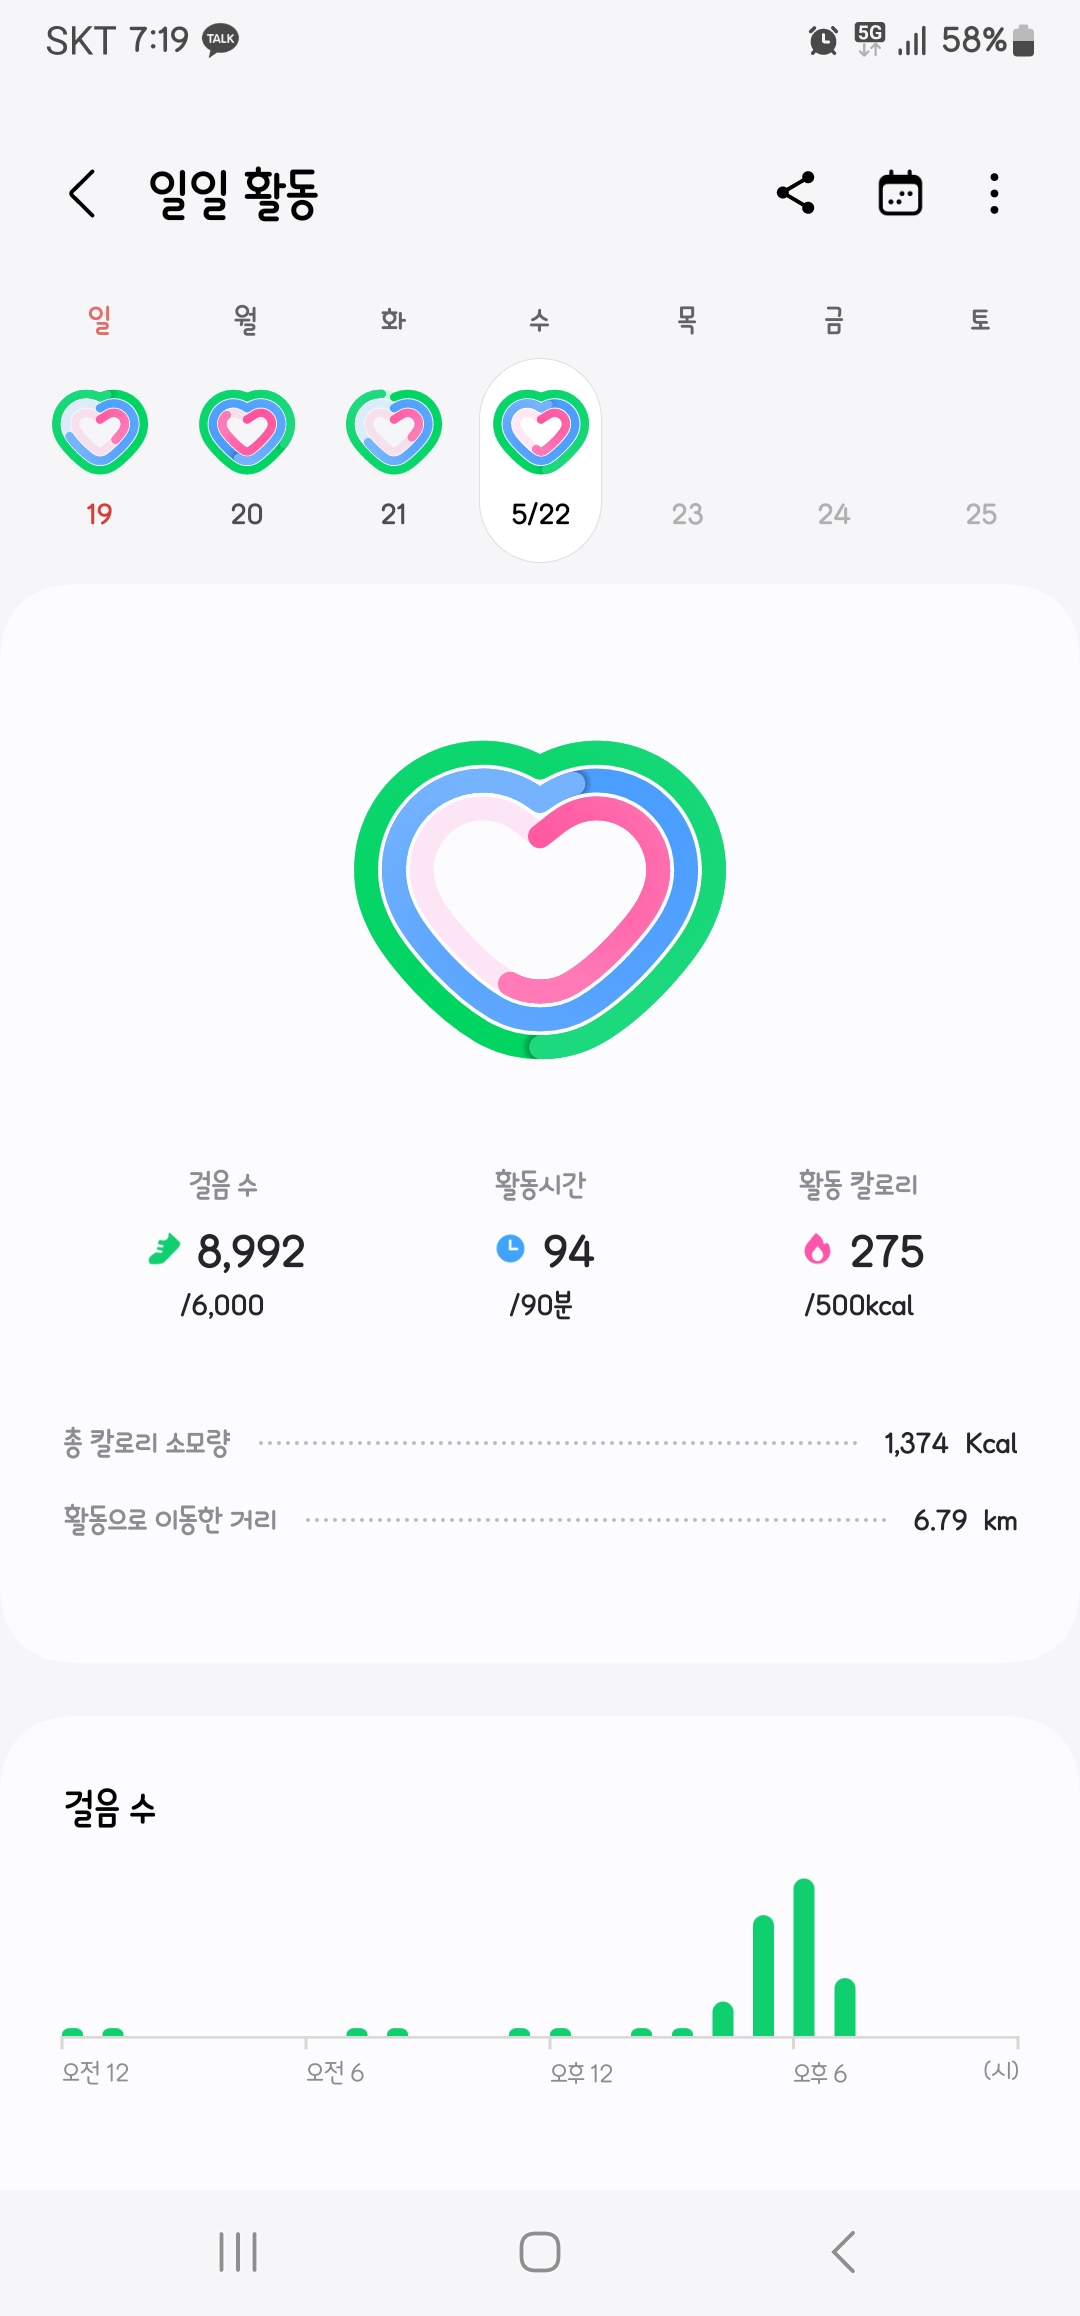Select Sunday the 19th heart icon
Image resolution: width=1080 pixels, height=2316 pixels.
[99, 431]
